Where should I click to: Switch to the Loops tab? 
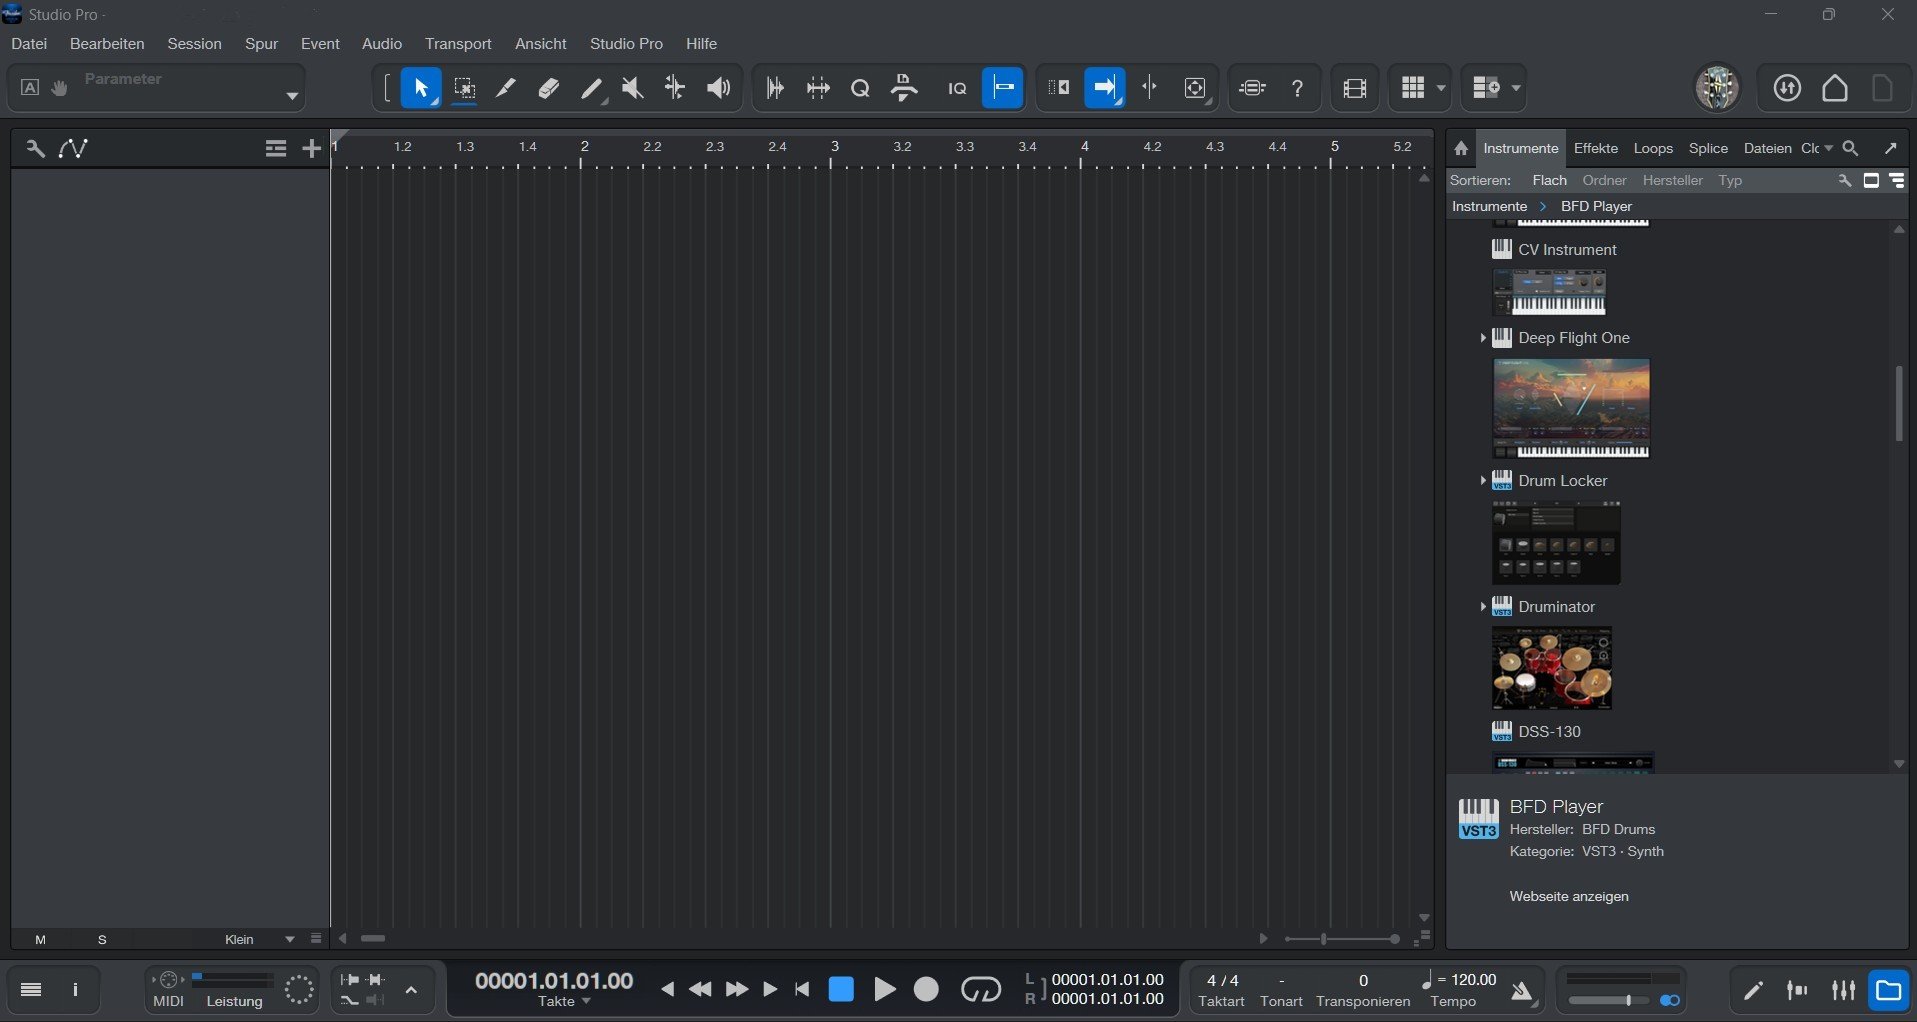click(x=1653, y=149)
